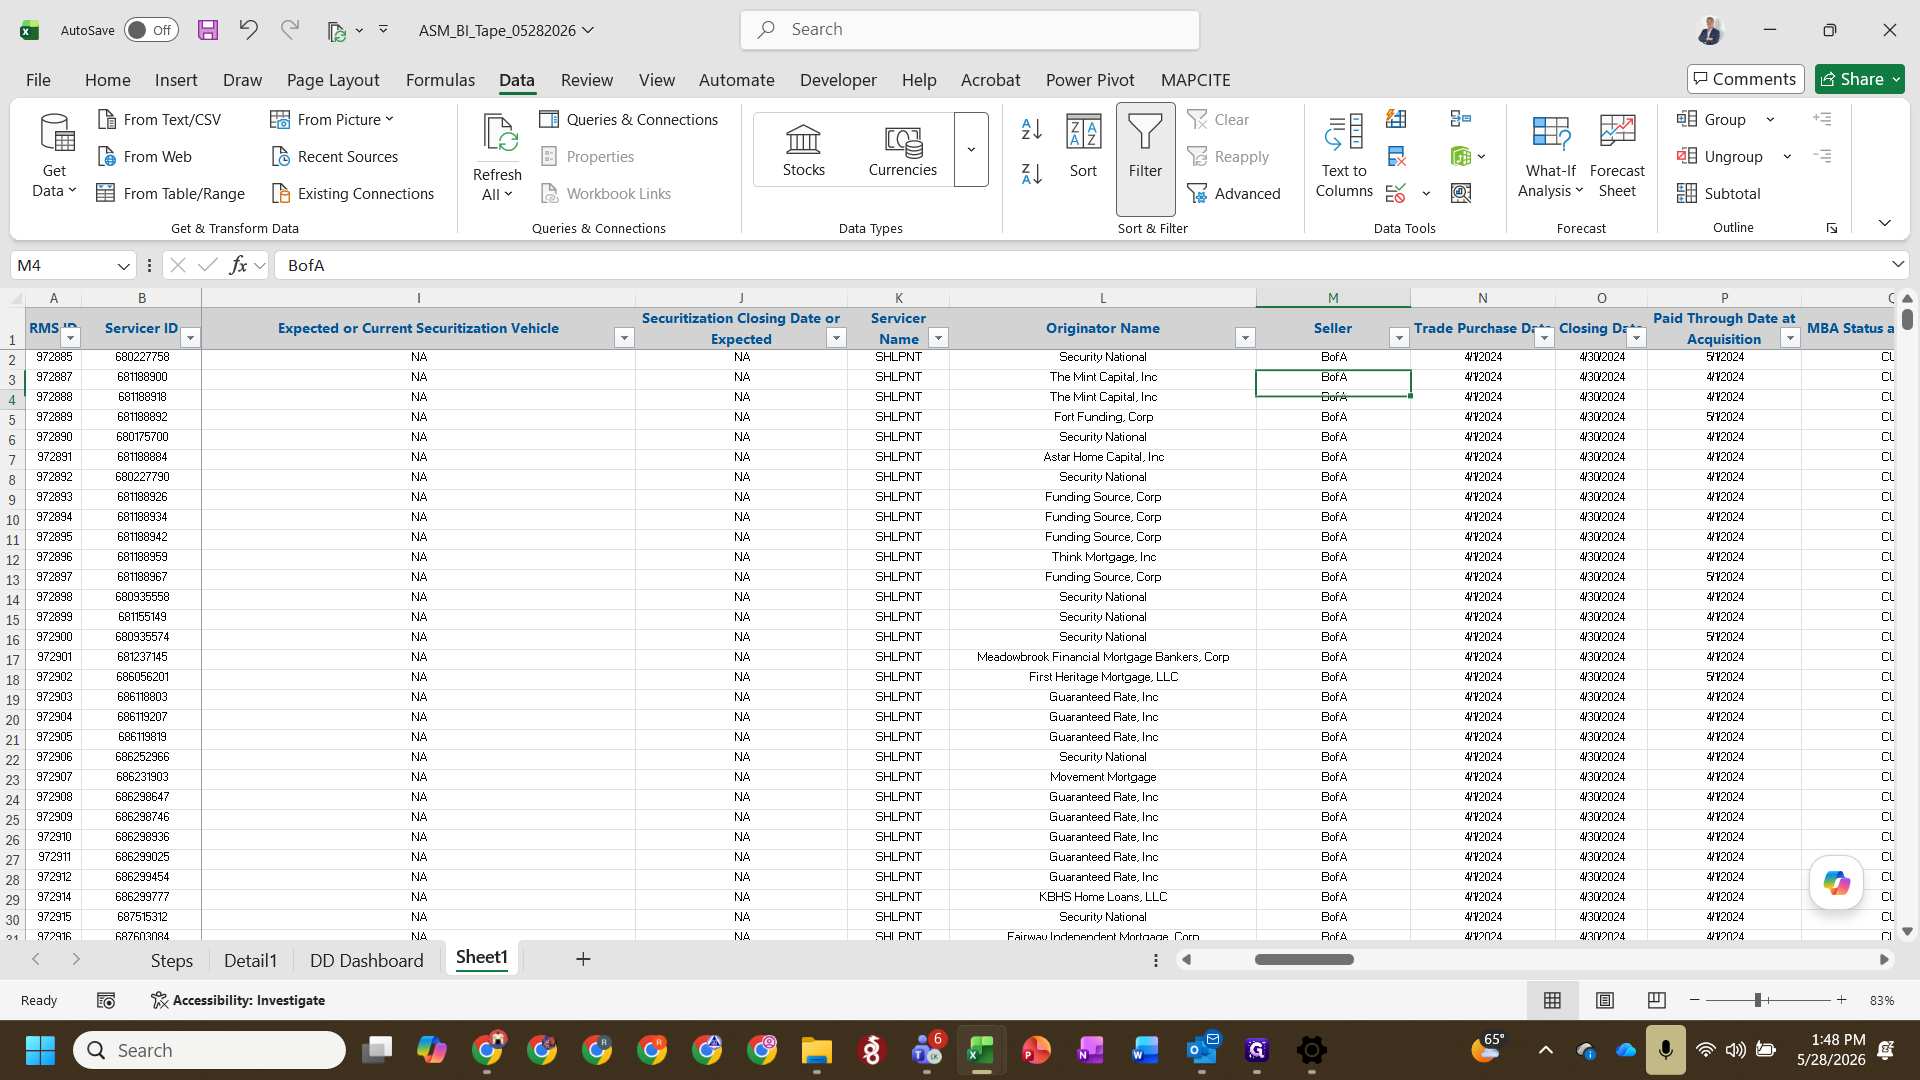Click the Copilot floating icon

tap(1836, 883)
